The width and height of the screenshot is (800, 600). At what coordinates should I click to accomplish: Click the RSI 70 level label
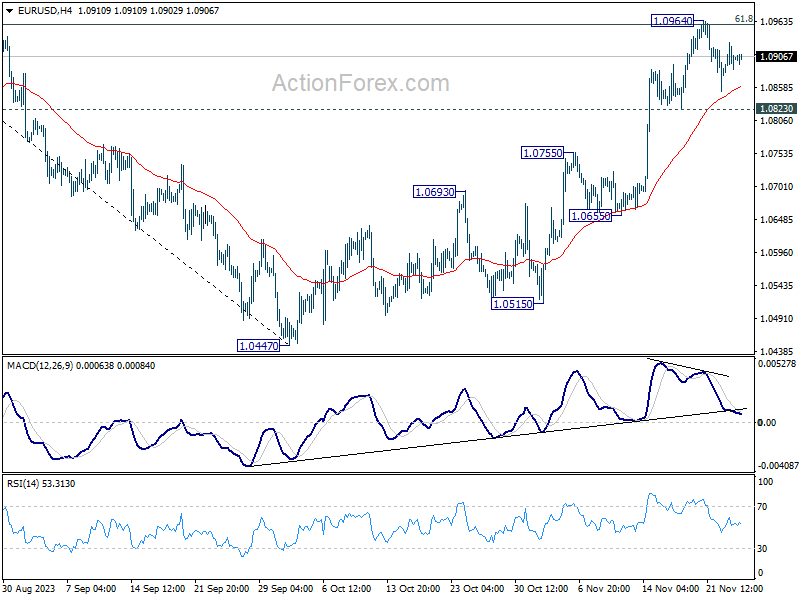(x=762, y=507)
